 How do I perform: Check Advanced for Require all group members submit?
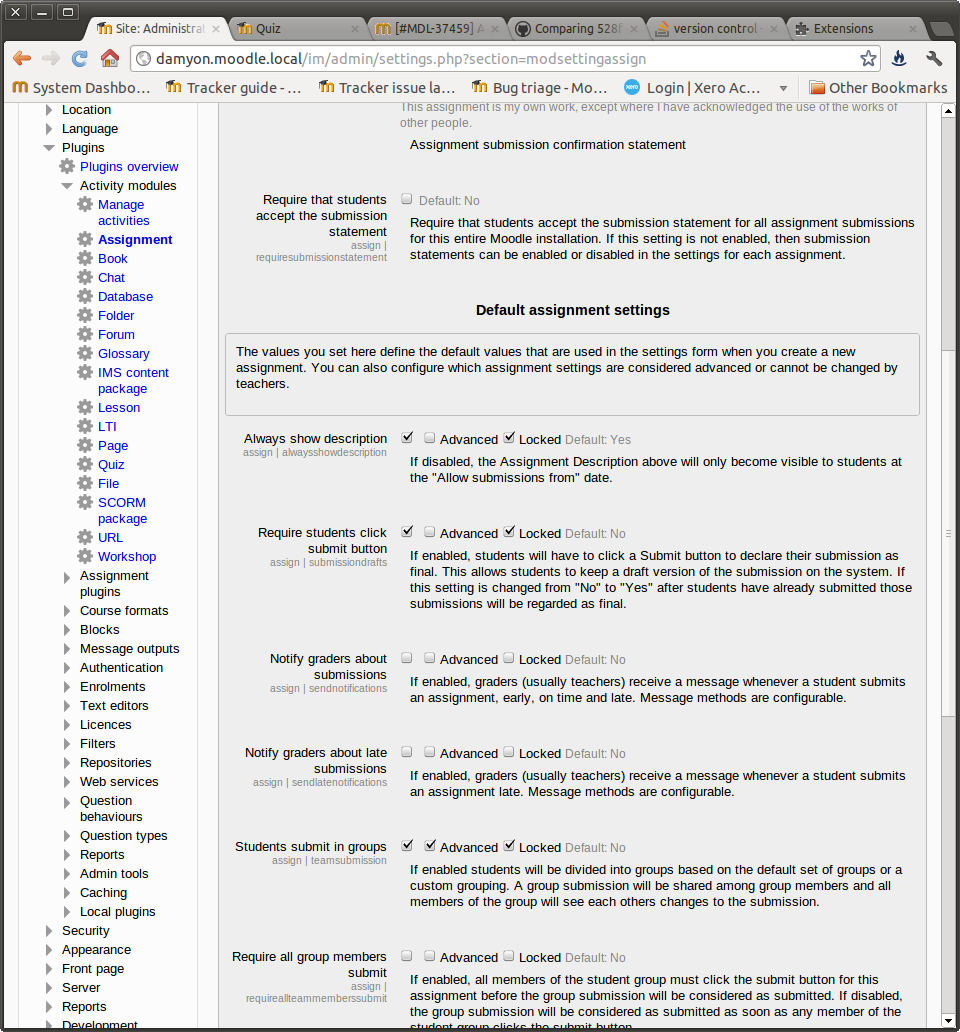click(430, 956)
